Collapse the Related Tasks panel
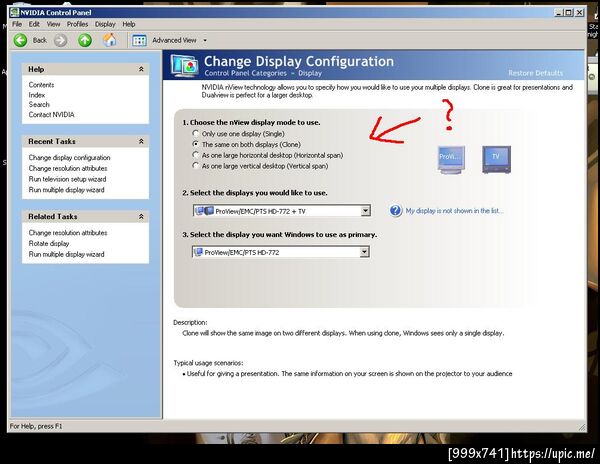Image resolution: width=600 pixels, height=464 pixels. click(x=141, y=217)
